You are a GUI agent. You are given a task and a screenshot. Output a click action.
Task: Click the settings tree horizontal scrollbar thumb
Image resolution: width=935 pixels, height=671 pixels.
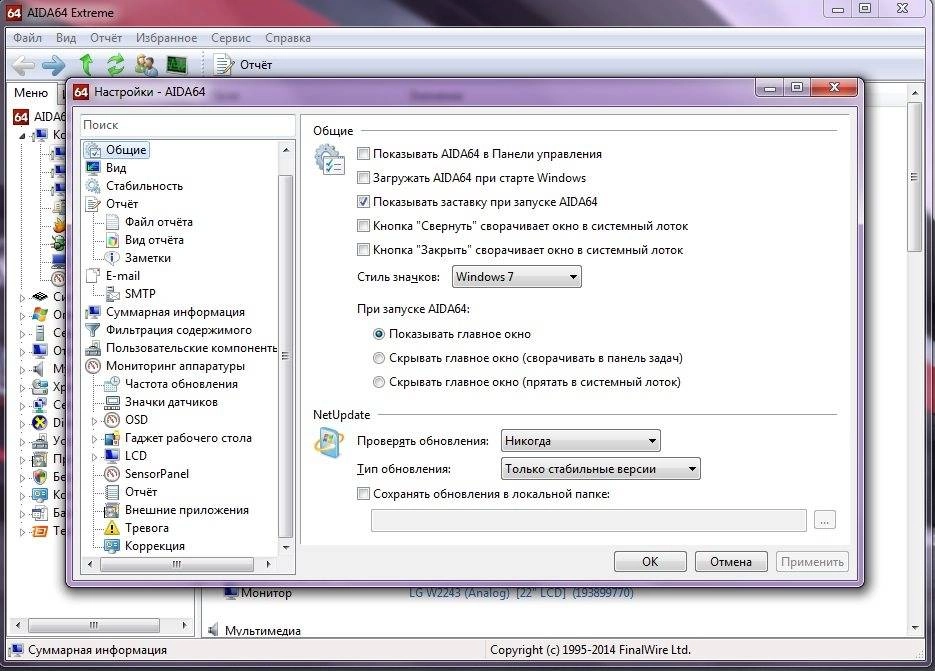point(177,564)
